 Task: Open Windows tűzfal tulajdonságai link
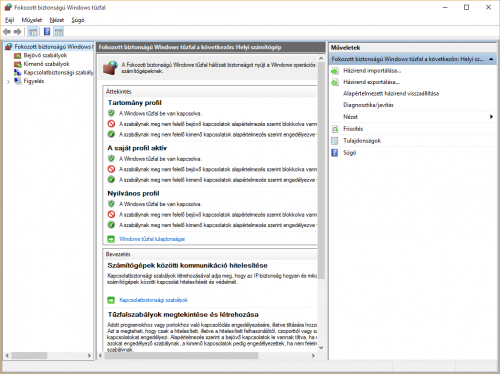(152, 239)
